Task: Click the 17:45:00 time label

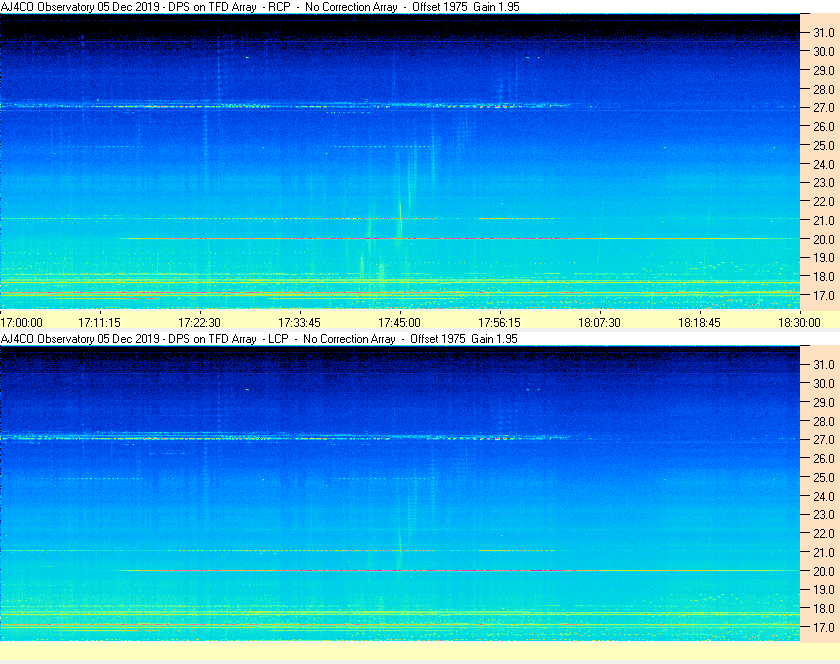Action: pos(400,322)
